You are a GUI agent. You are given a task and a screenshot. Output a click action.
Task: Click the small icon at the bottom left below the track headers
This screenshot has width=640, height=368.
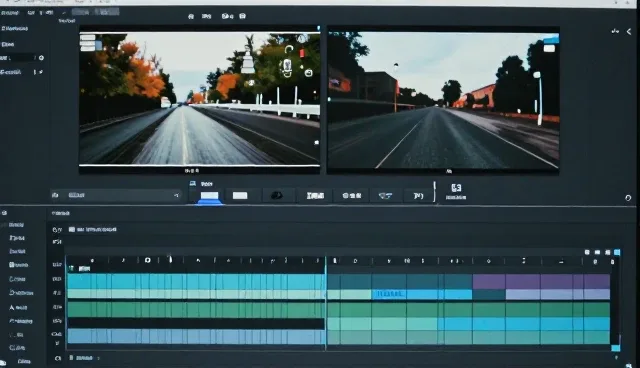pos(58,358)
